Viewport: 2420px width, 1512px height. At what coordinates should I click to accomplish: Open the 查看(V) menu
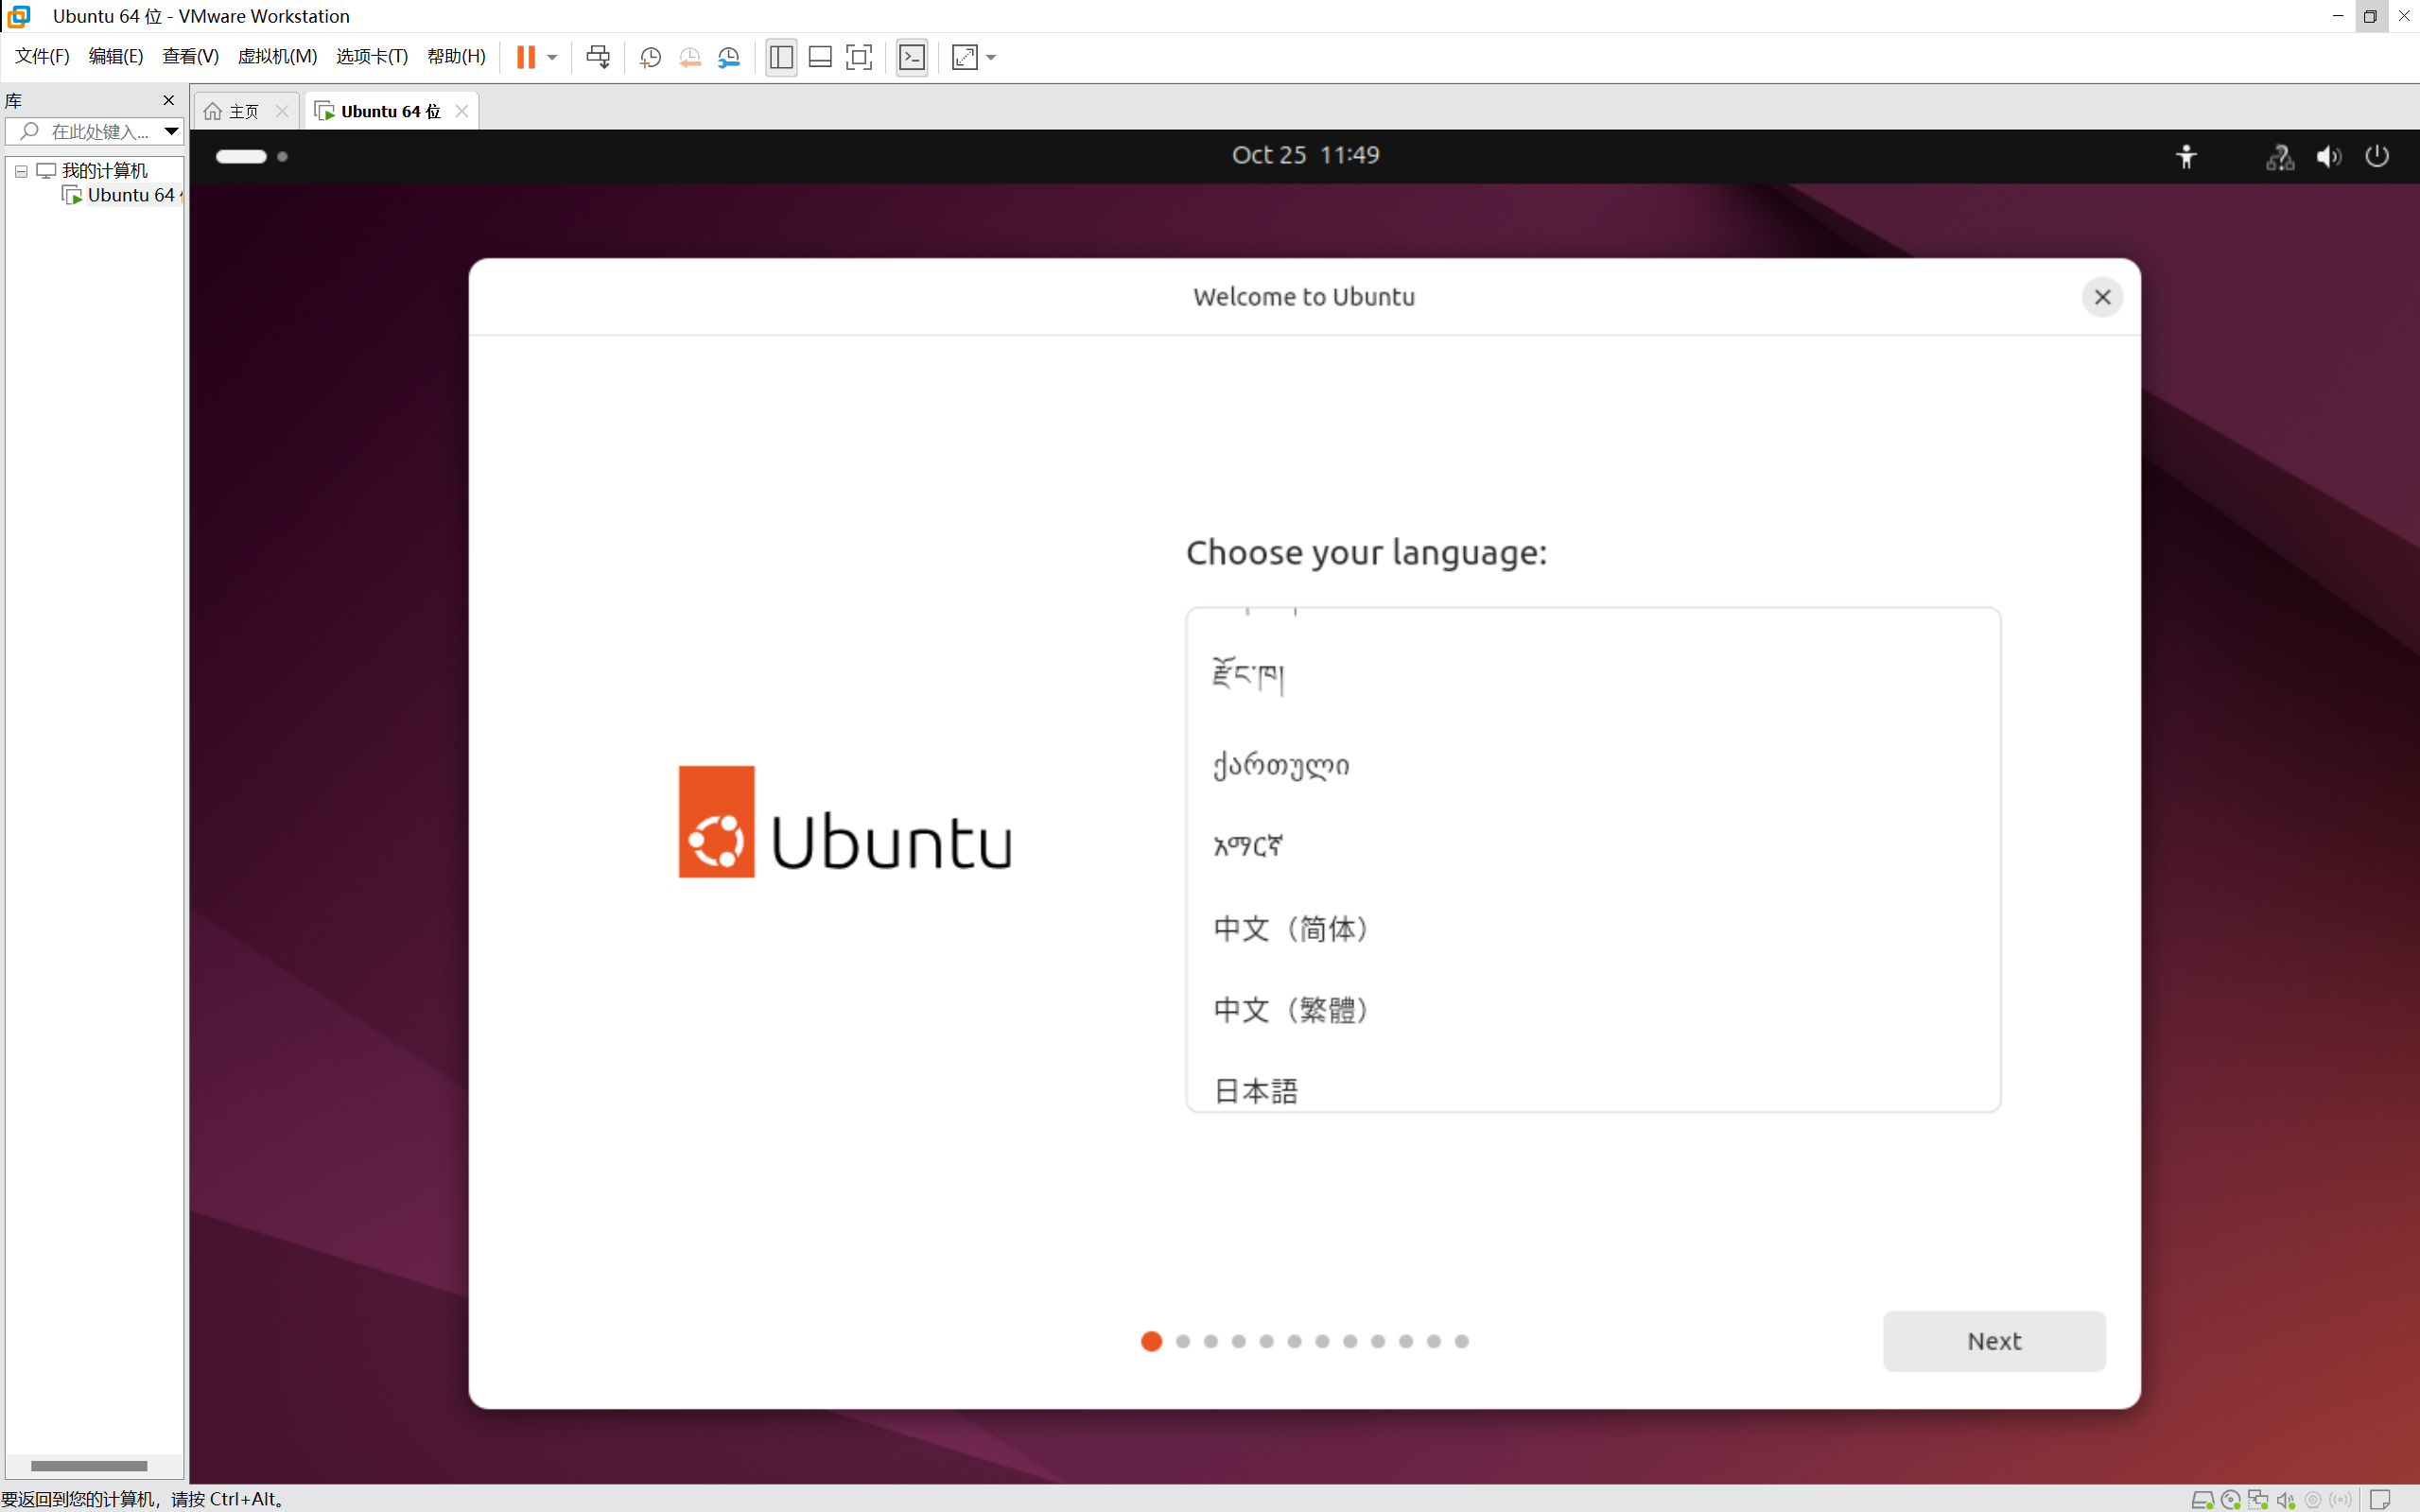pos(190,56)
